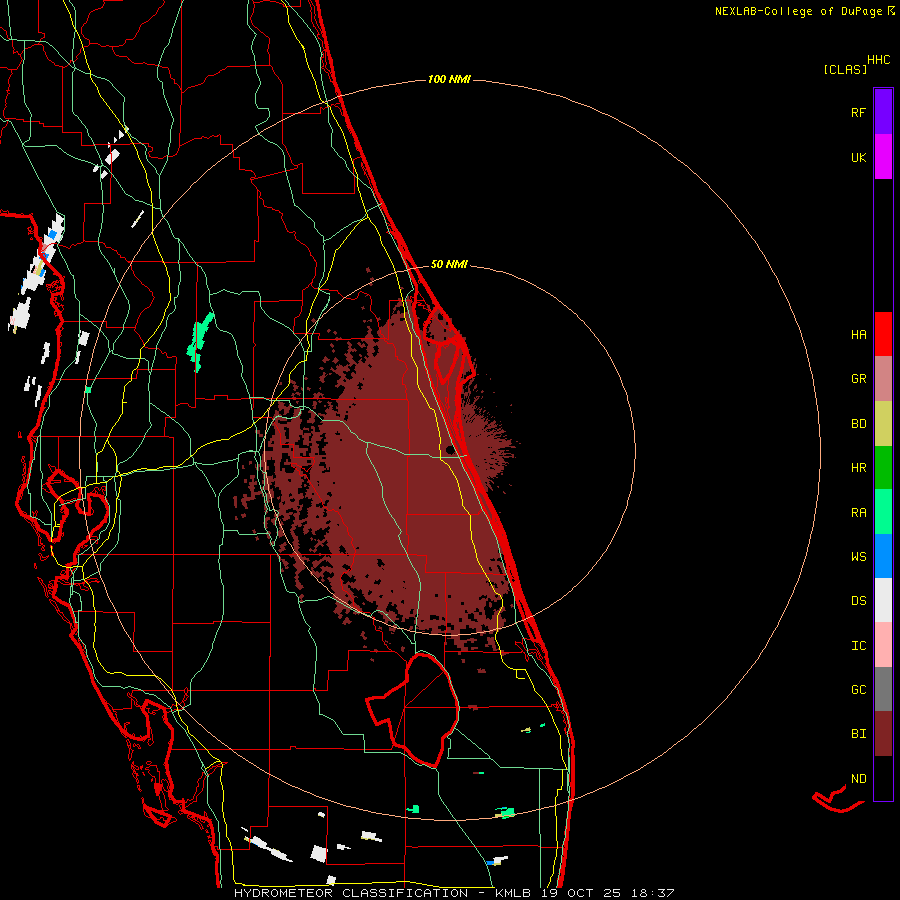Click the red HA legend color swatch
The width and height of the screenshot is (900, 900).
(883, 334)
